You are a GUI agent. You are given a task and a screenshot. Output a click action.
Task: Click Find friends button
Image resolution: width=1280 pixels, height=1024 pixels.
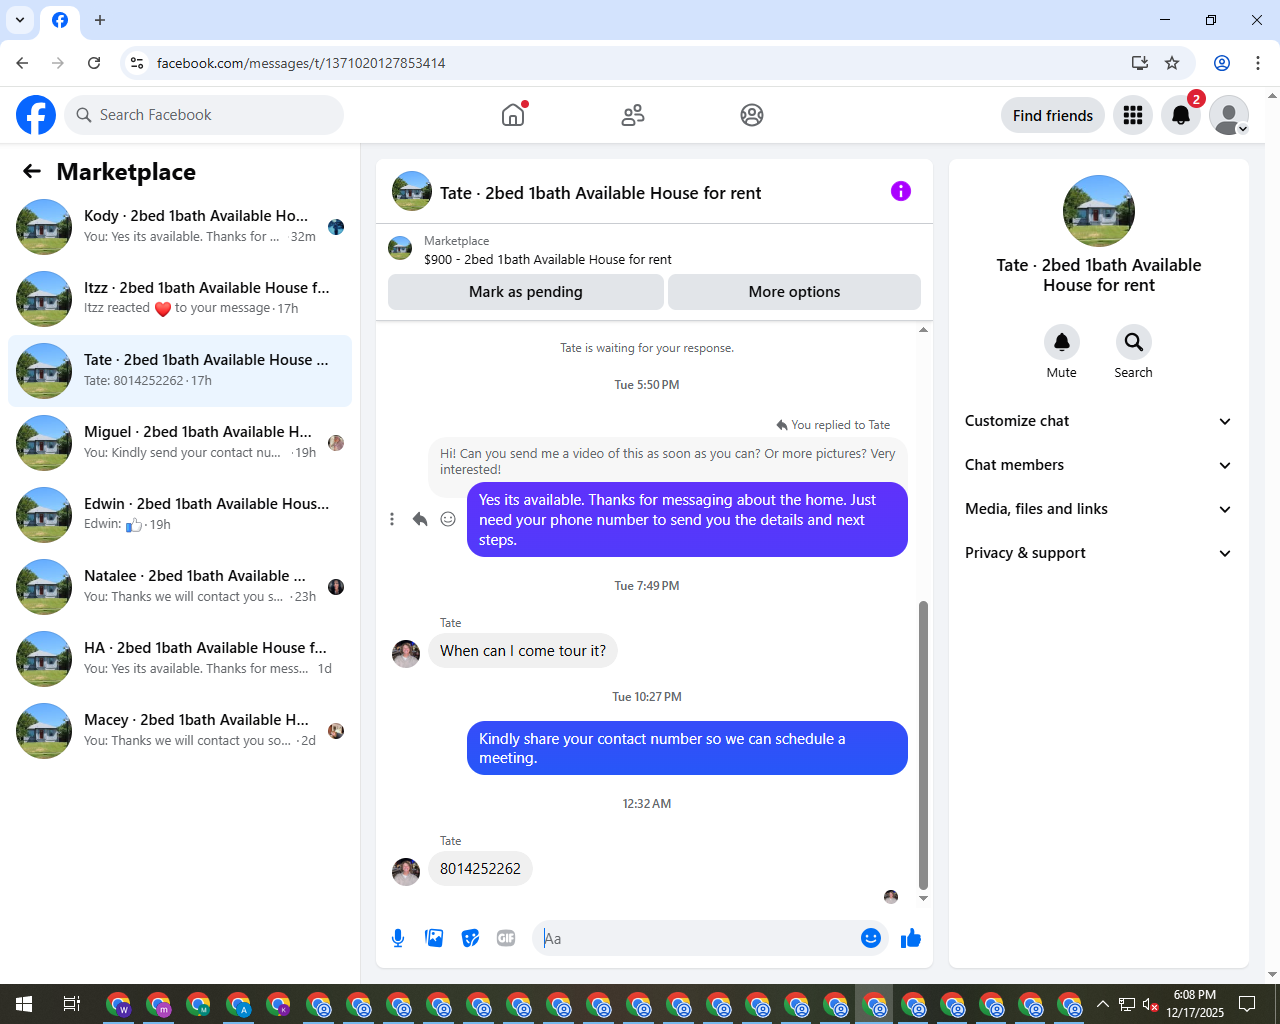coord(1053,115)
